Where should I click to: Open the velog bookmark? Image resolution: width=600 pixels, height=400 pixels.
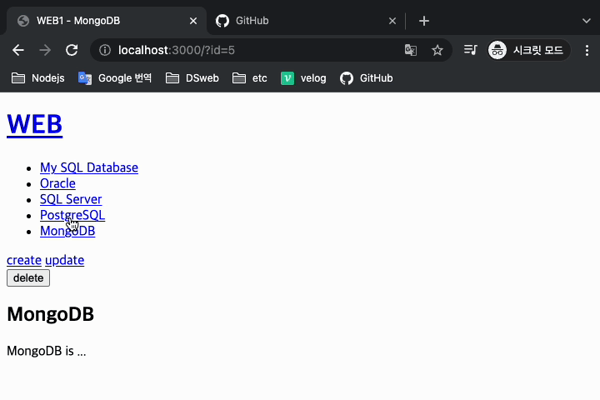(304, 78)
